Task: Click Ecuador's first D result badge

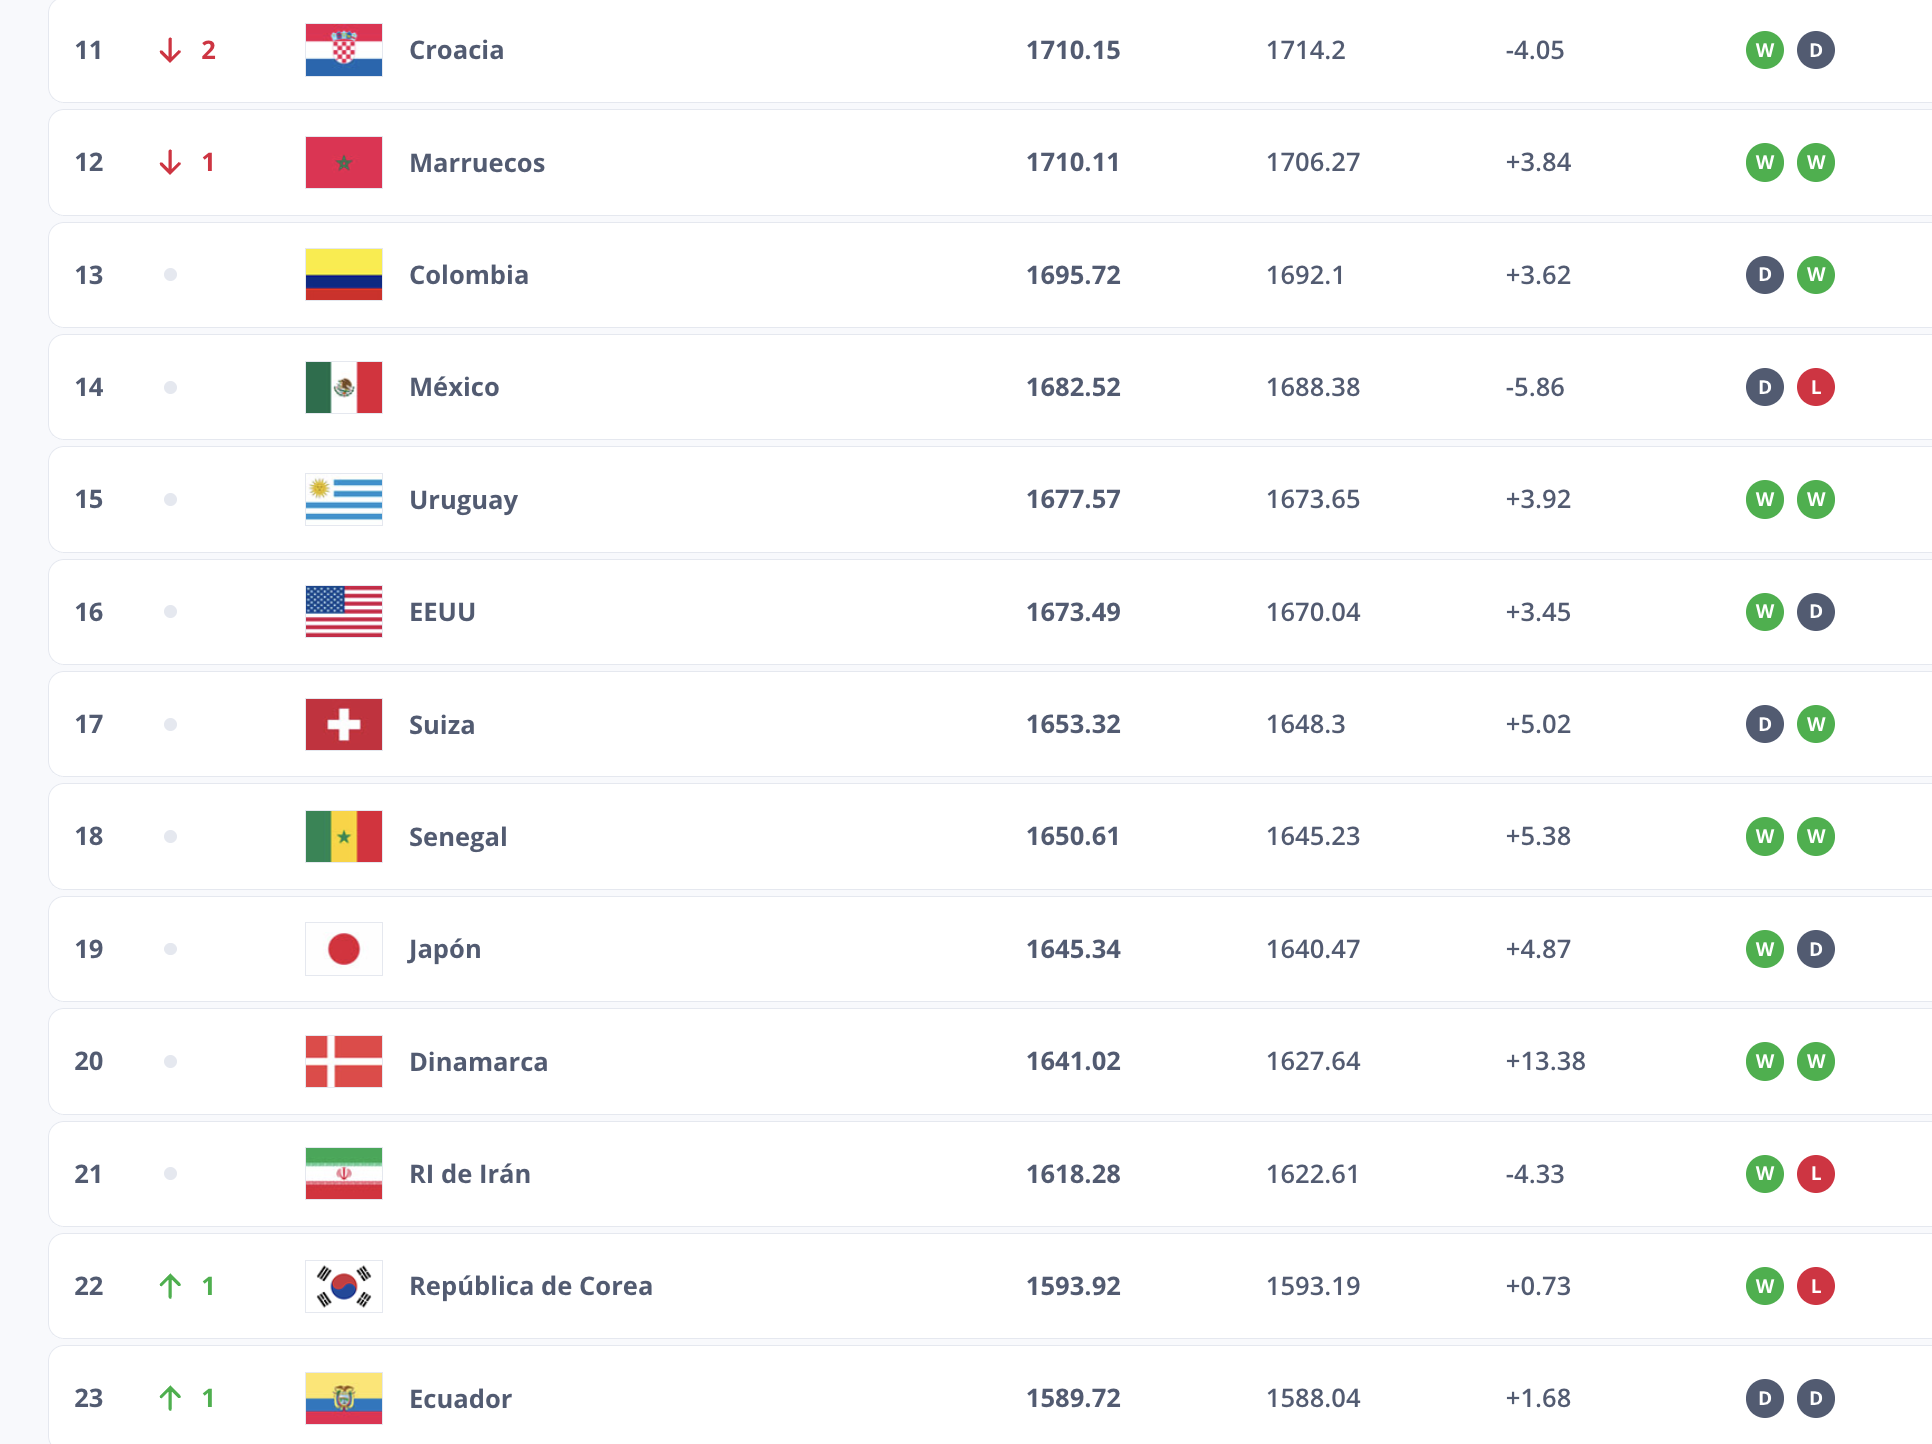Action: (1764, 1398)
